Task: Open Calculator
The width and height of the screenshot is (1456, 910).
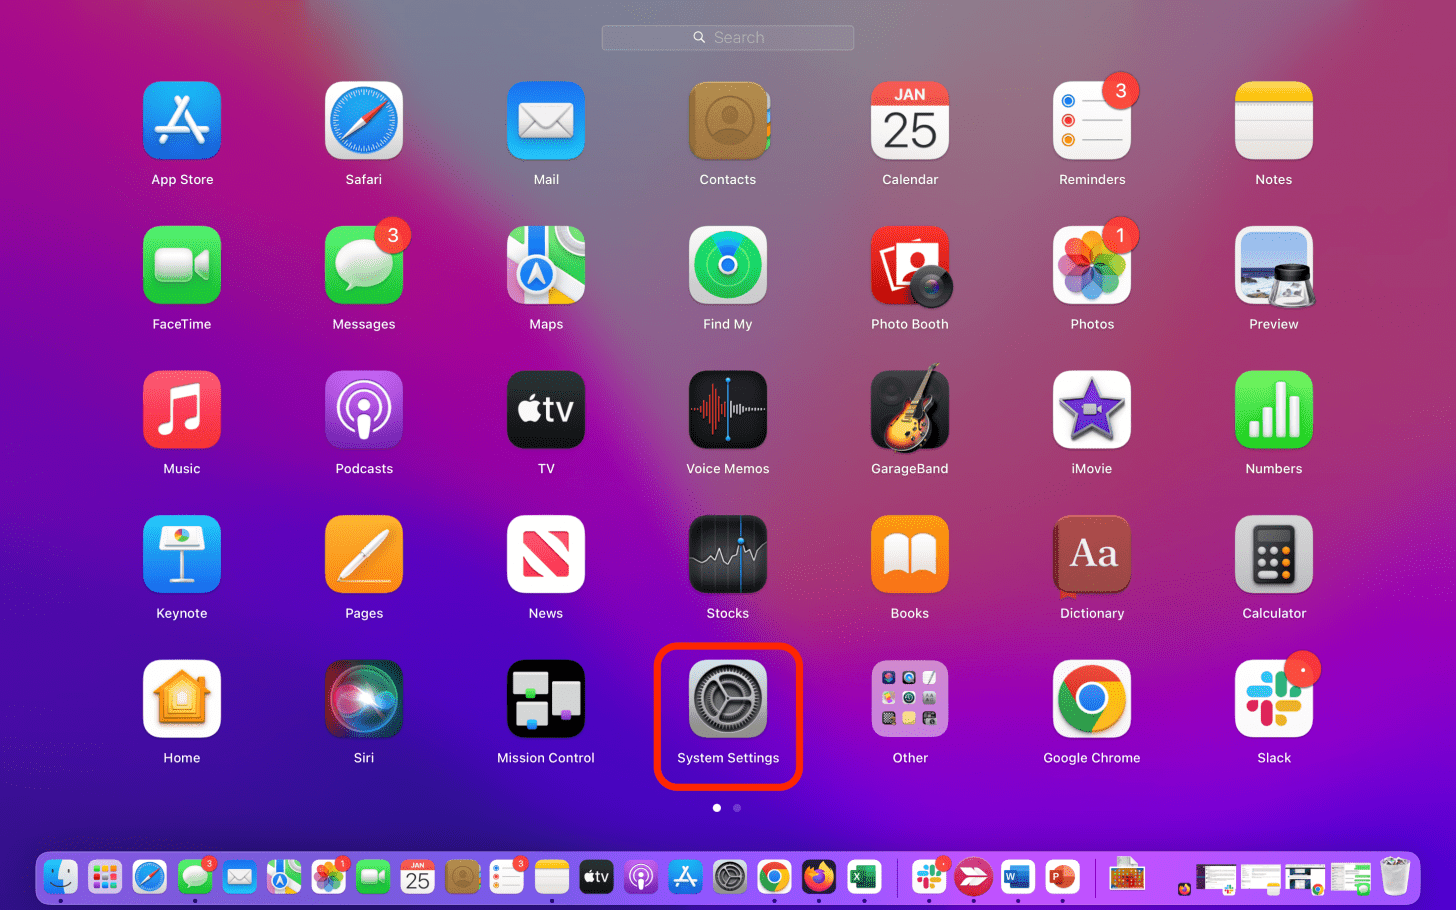Action: coord(1273,554)
